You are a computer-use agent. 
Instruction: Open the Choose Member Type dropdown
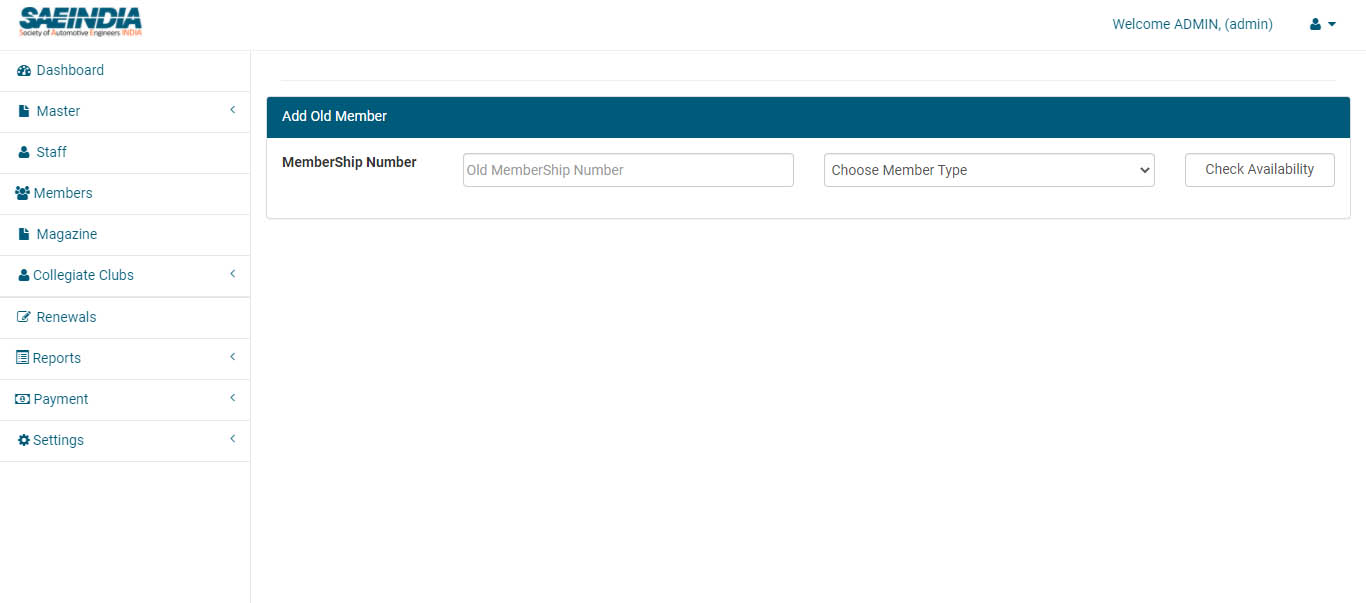click(989, 170)
